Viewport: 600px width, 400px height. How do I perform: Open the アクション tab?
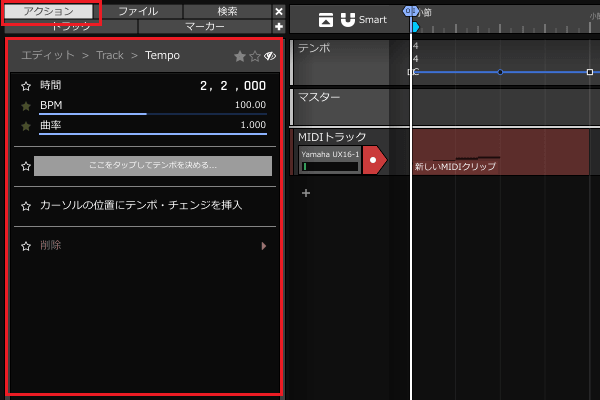[x=50, y=11]
